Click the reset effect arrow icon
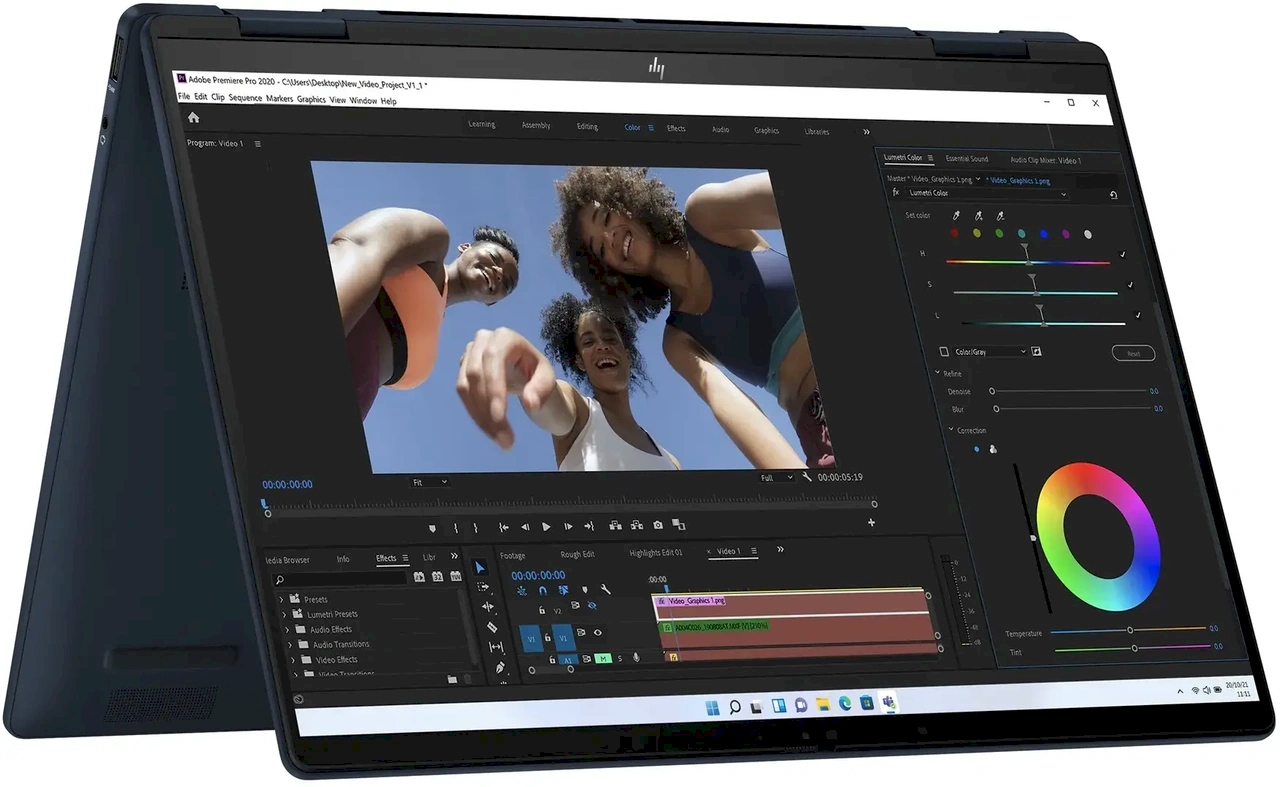 point(1113,196)
